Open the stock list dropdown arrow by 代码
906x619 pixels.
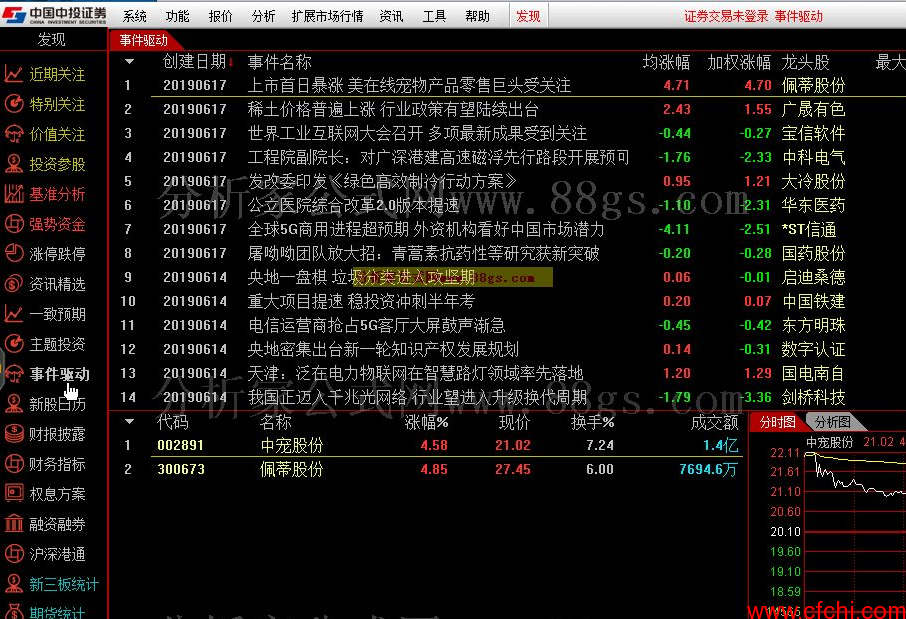129,421
